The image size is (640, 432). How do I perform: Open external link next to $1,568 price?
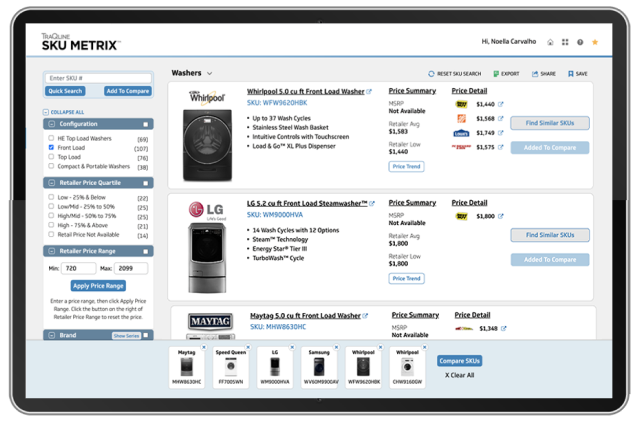click(x=501, y=118)
